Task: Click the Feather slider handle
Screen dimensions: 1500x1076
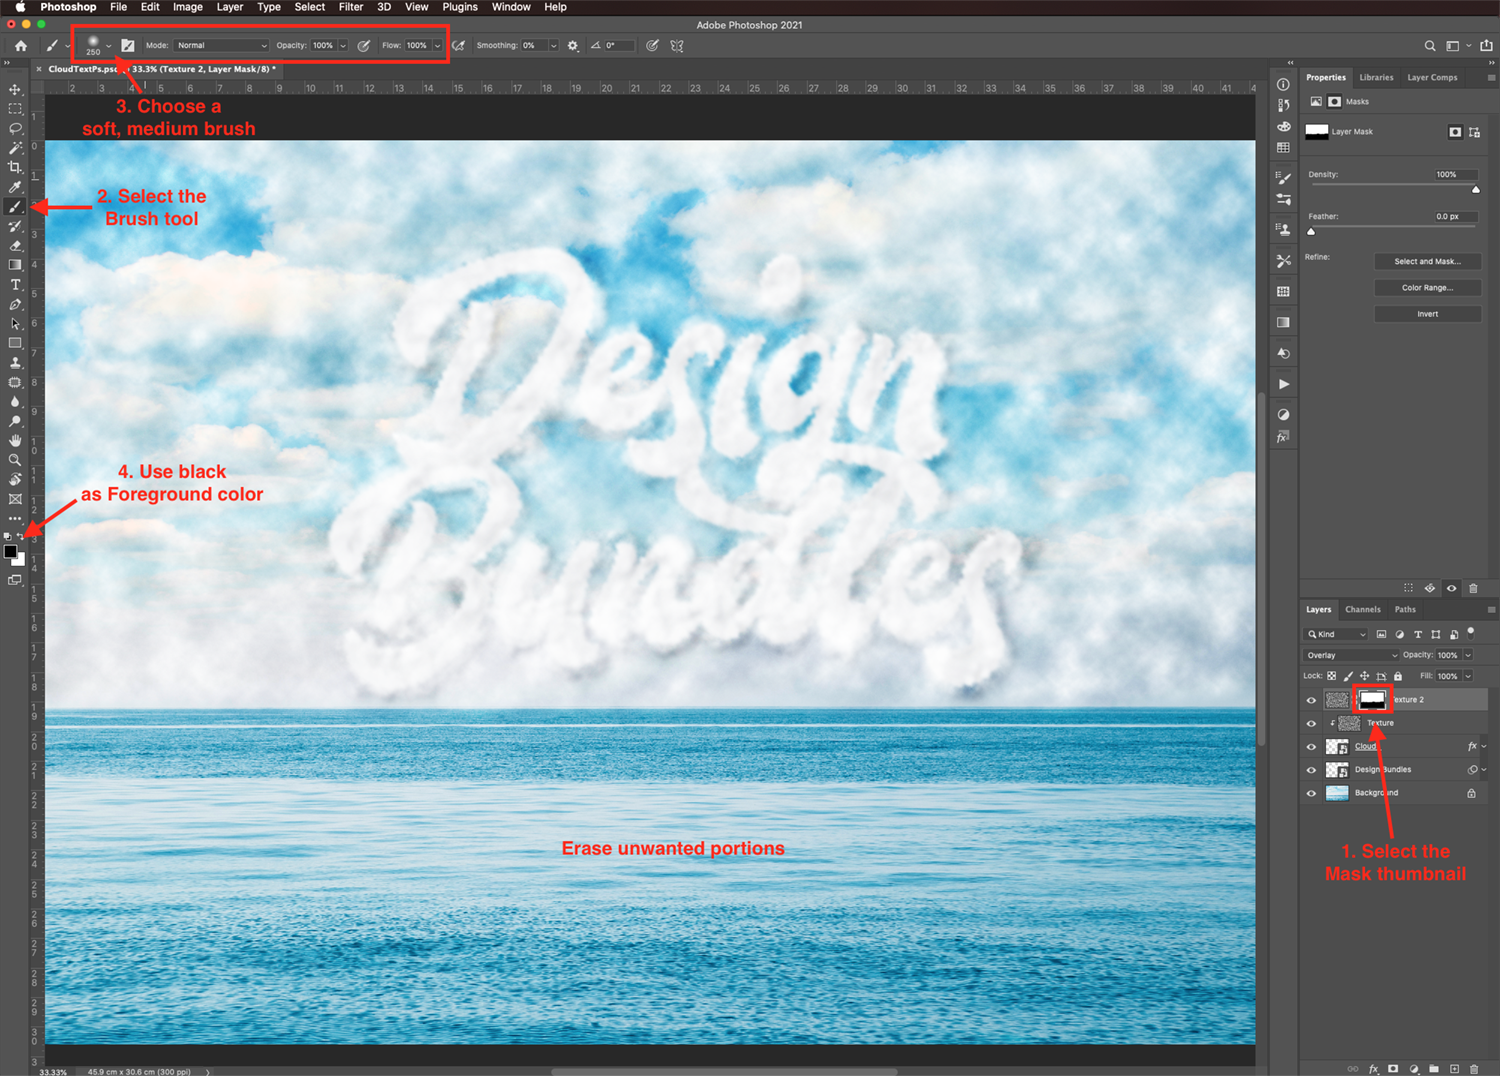Action: [x=1311, y=231]
